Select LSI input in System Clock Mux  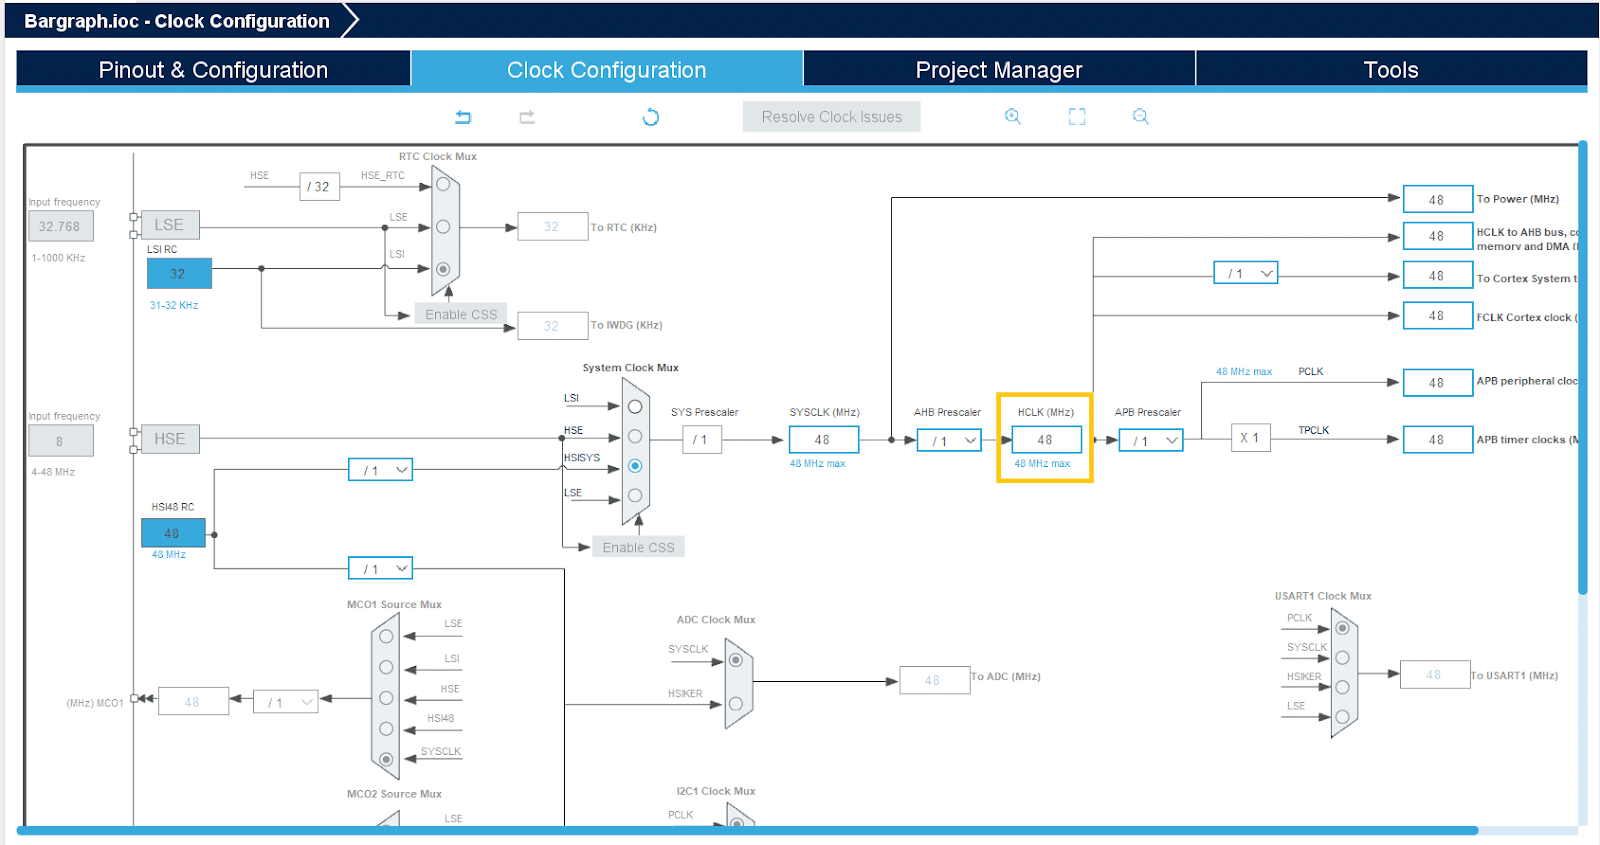click(635, 407)
